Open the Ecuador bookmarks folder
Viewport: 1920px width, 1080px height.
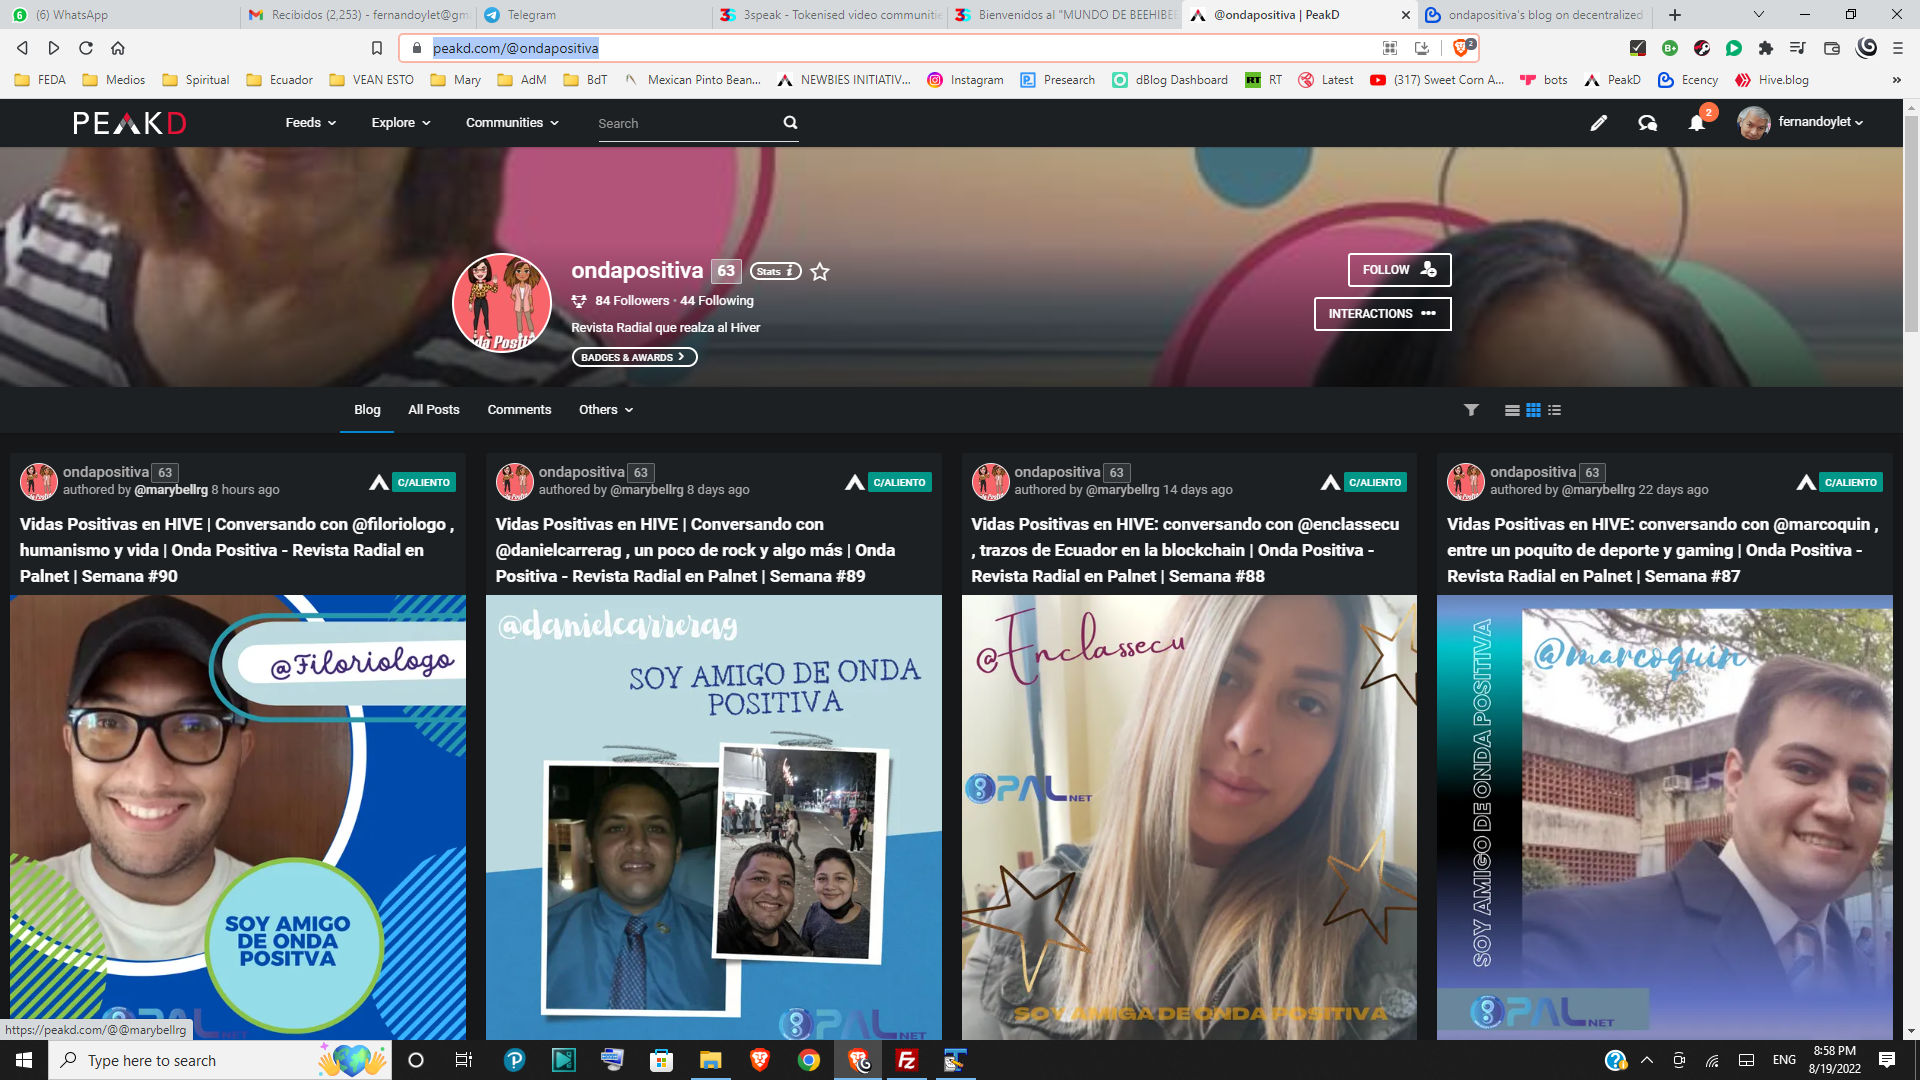click(x=280, y=80)
